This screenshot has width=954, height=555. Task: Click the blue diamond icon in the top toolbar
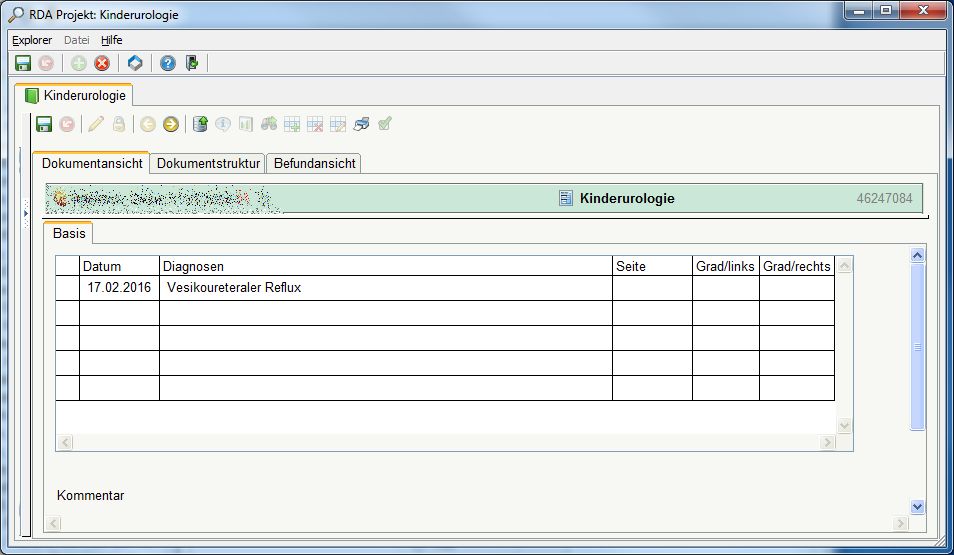pos(135,63)
